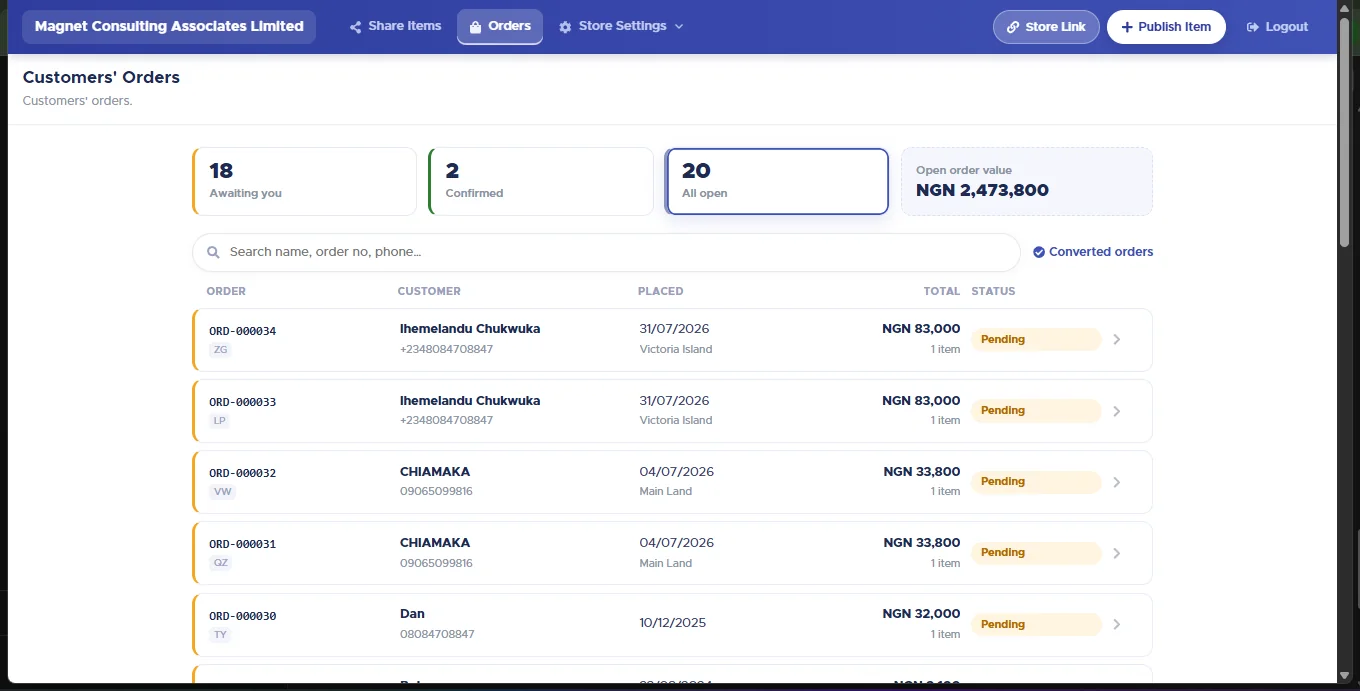Click Pending status of ORD-000030
This screenshot has width=1360, height=691.
tap(1036, 624)
